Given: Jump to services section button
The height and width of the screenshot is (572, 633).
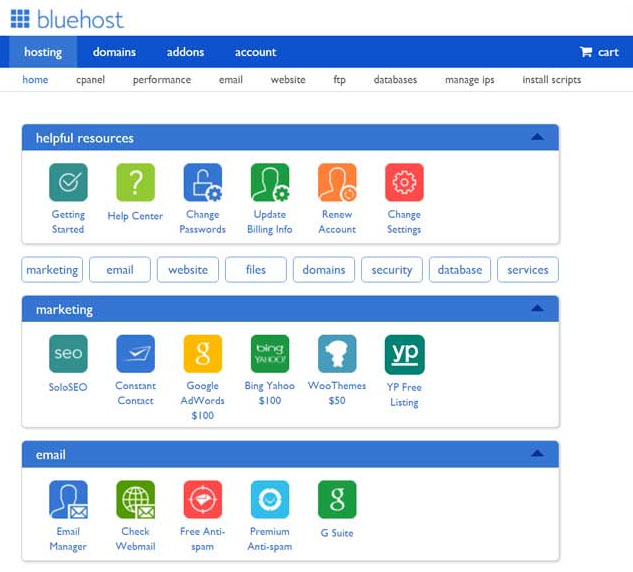Looking at the screenshot, I should [x=528, y=270].
